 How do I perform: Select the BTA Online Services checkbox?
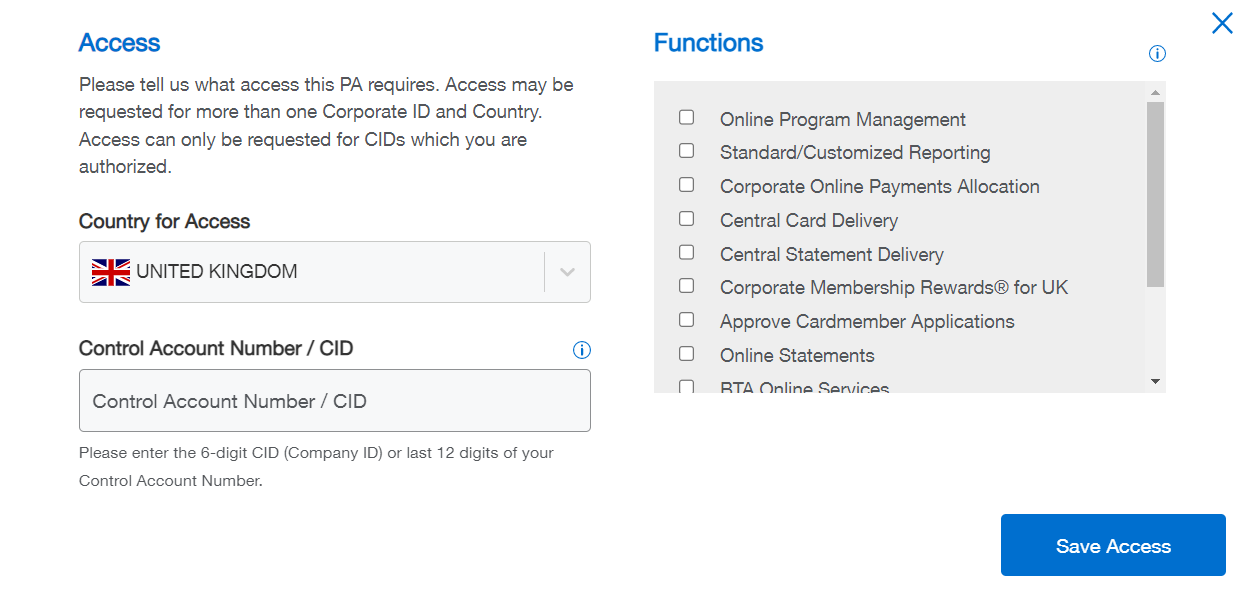(x=687, y=387)
